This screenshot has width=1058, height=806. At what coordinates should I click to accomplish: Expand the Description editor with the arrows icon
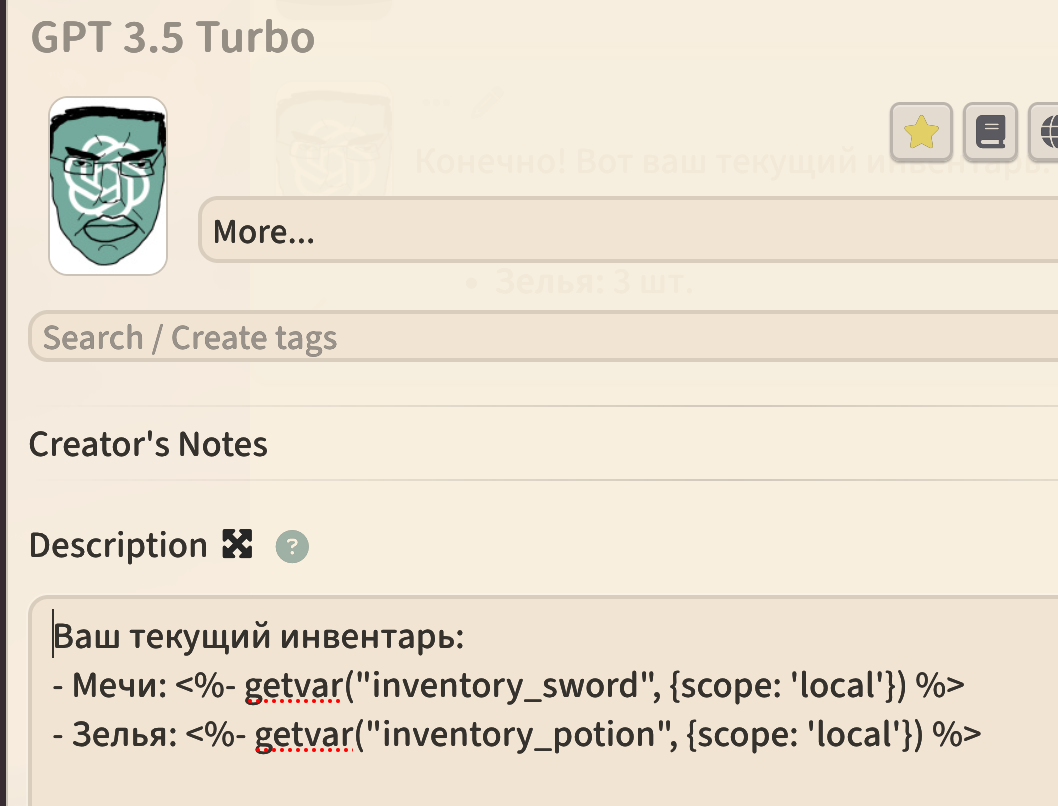click(237, 544)
